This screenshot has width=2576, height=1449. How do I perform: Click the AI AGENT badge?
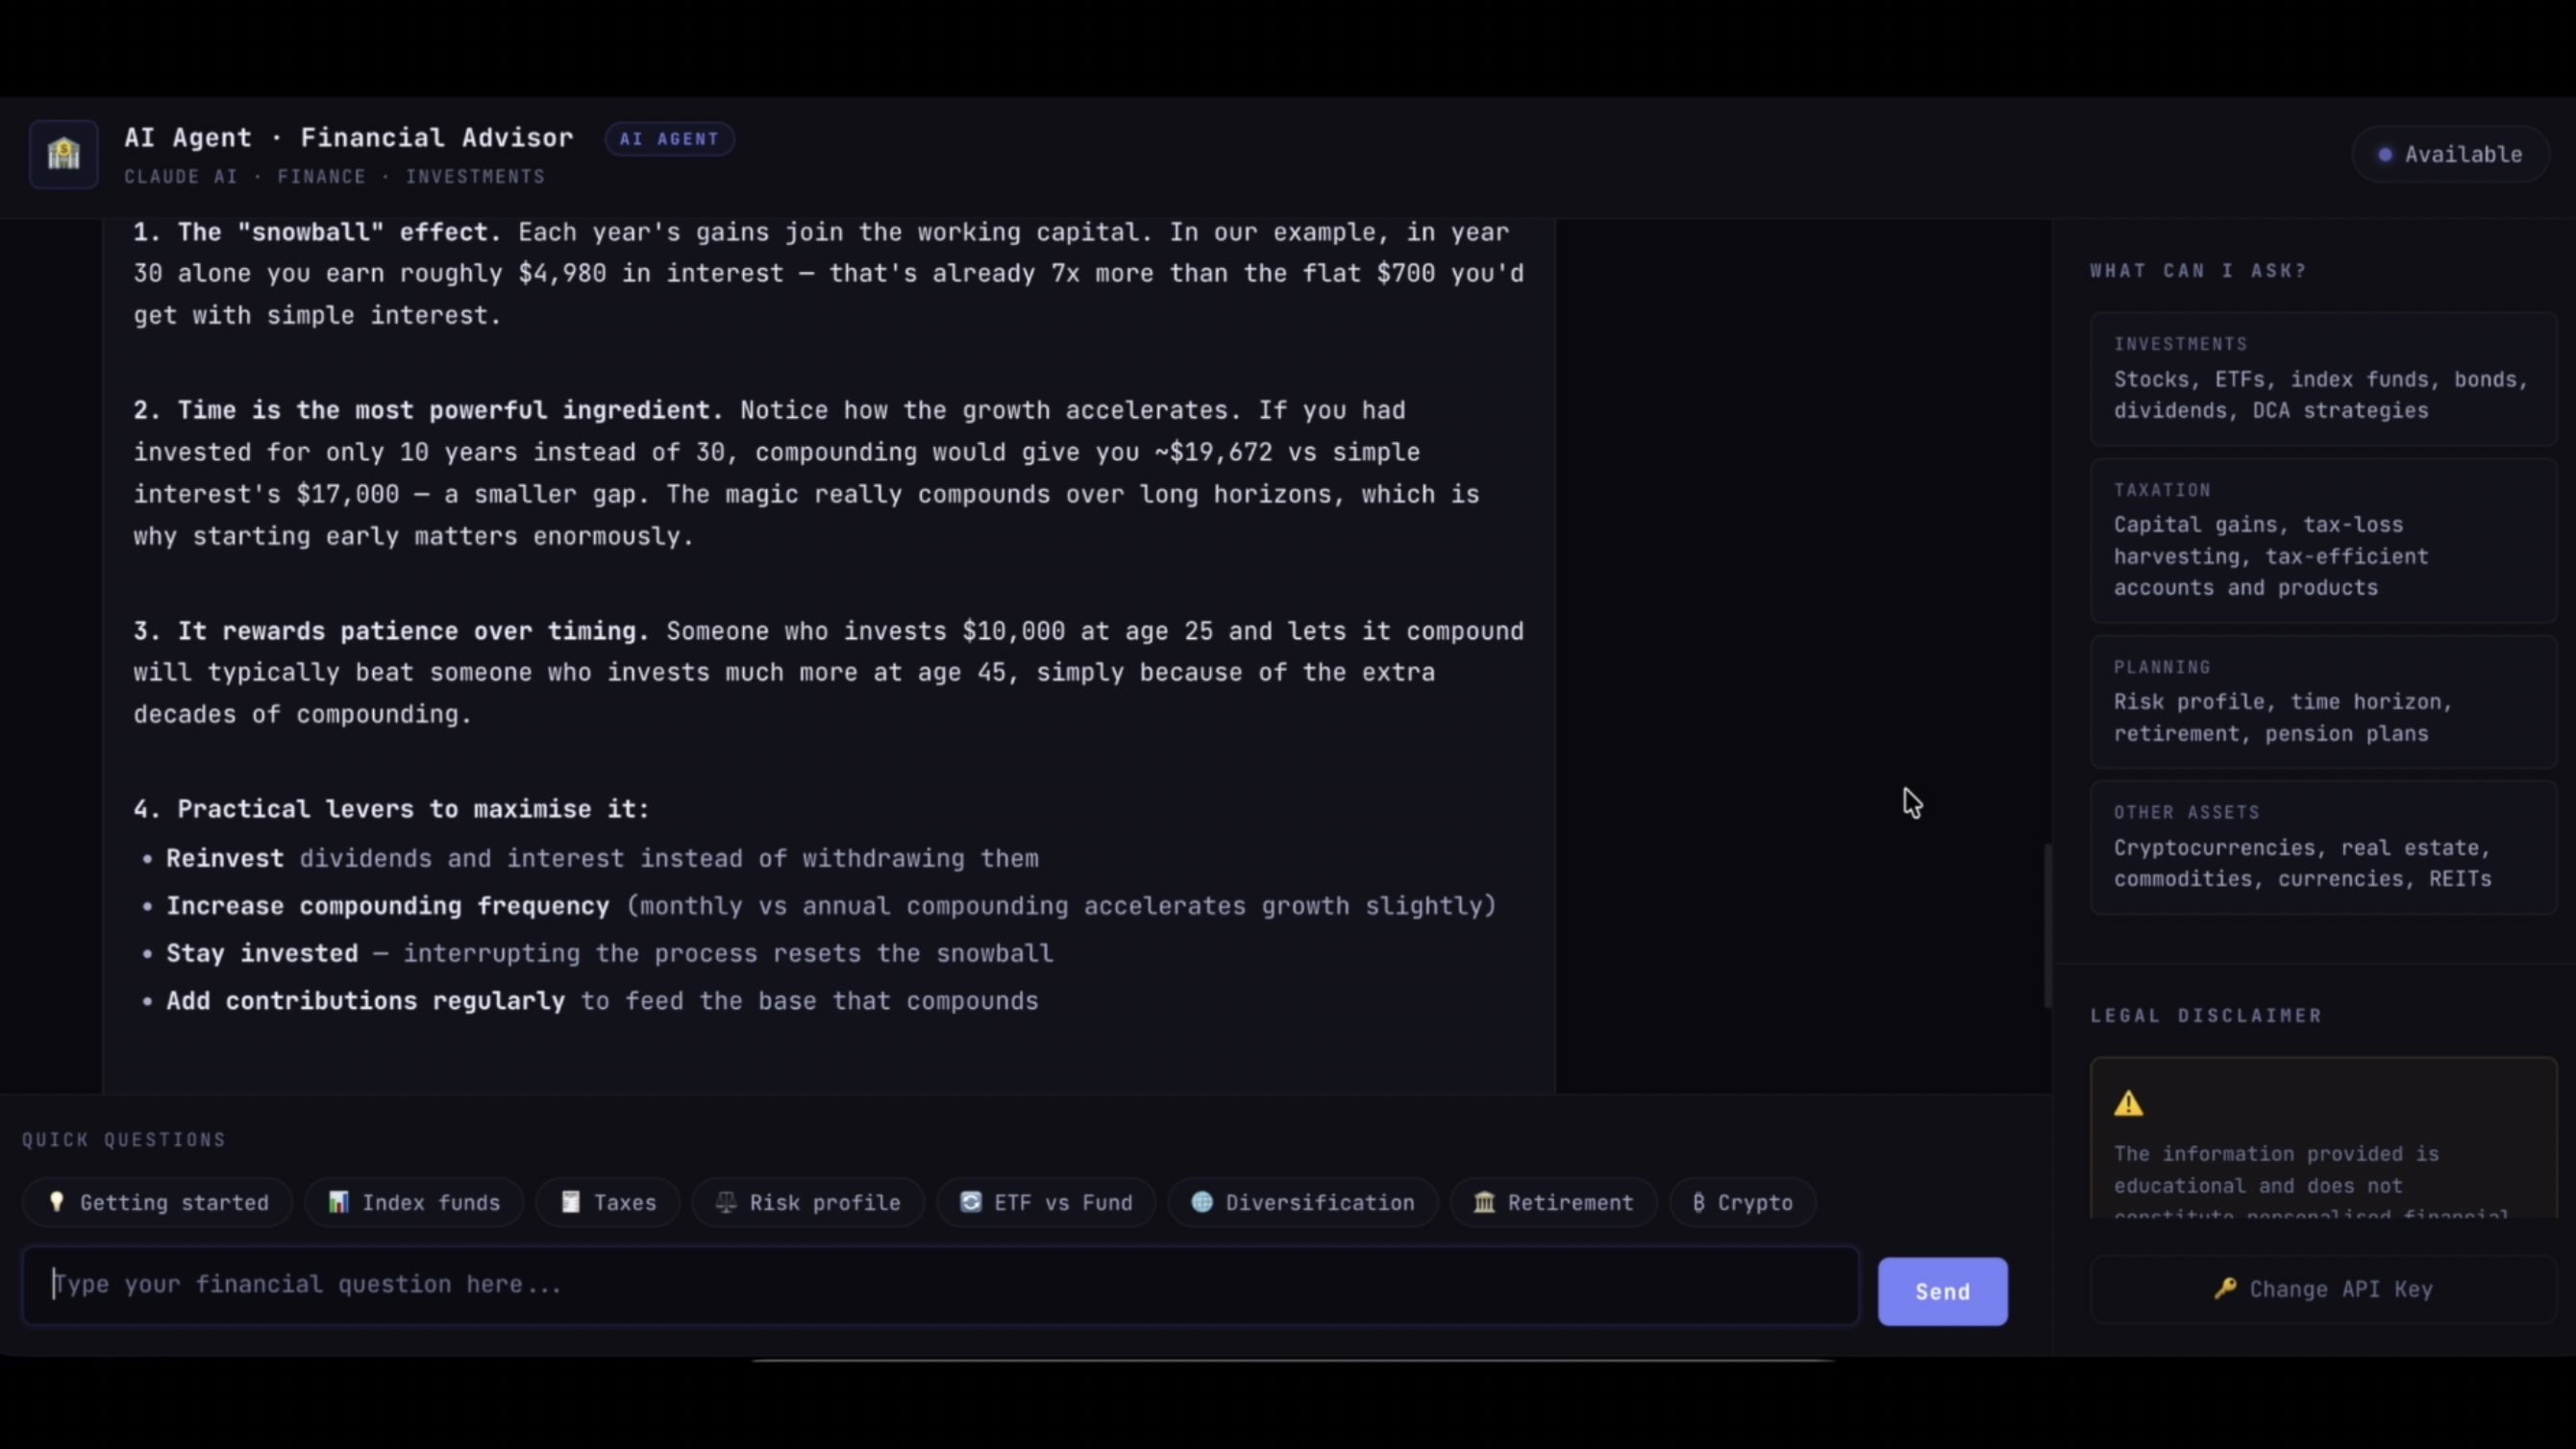tap(669, 139)
